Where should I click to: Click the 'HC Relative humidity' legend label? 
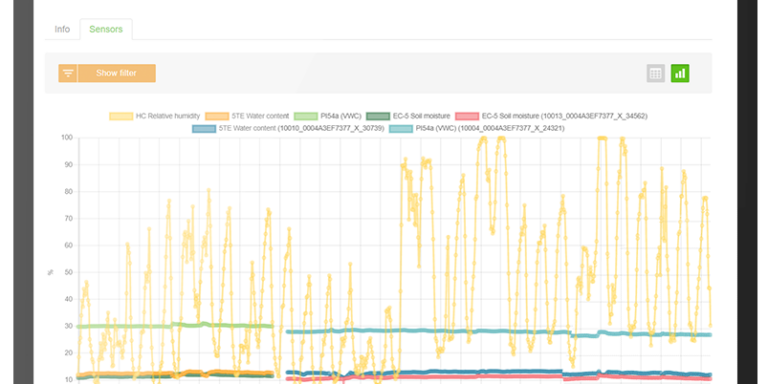tap(168, 116)
